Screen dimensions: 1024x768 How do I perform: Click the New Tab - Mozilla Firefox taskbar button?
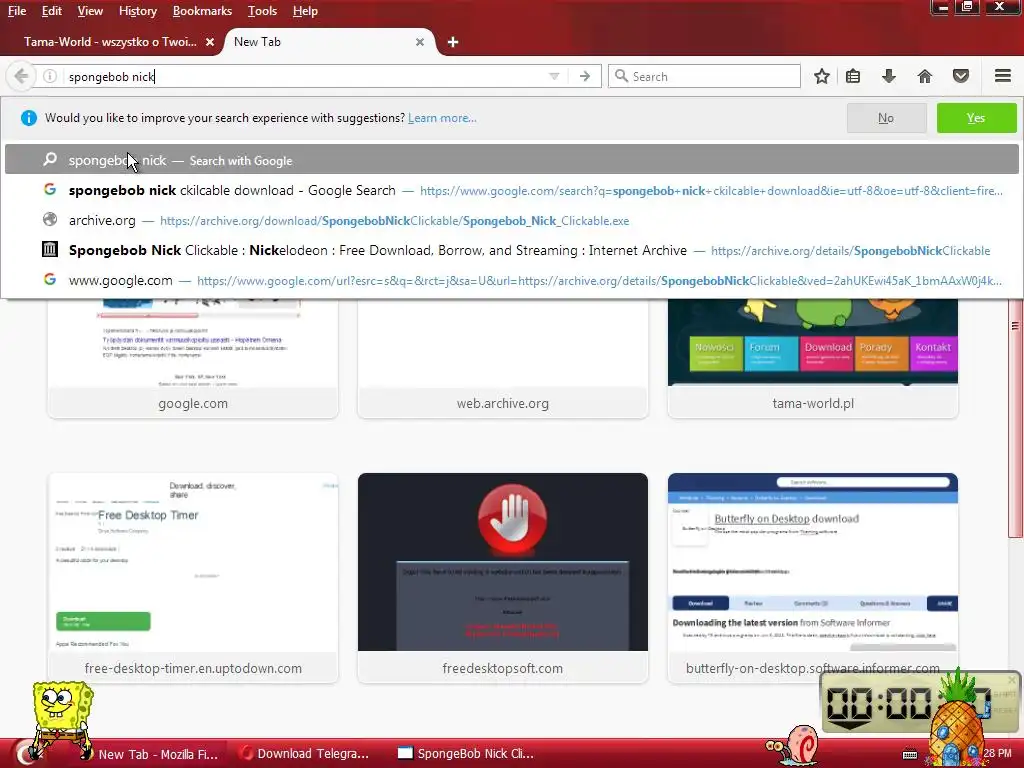coord(157,754)
